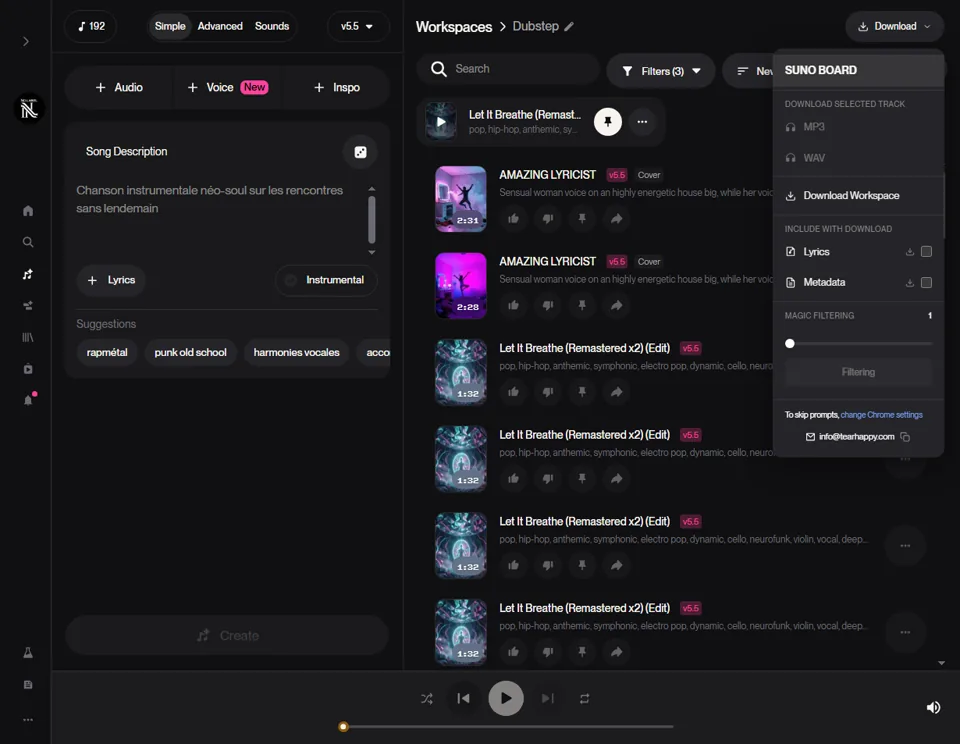
Task: Click inside the Song Description text field
Action: point(219,217)
